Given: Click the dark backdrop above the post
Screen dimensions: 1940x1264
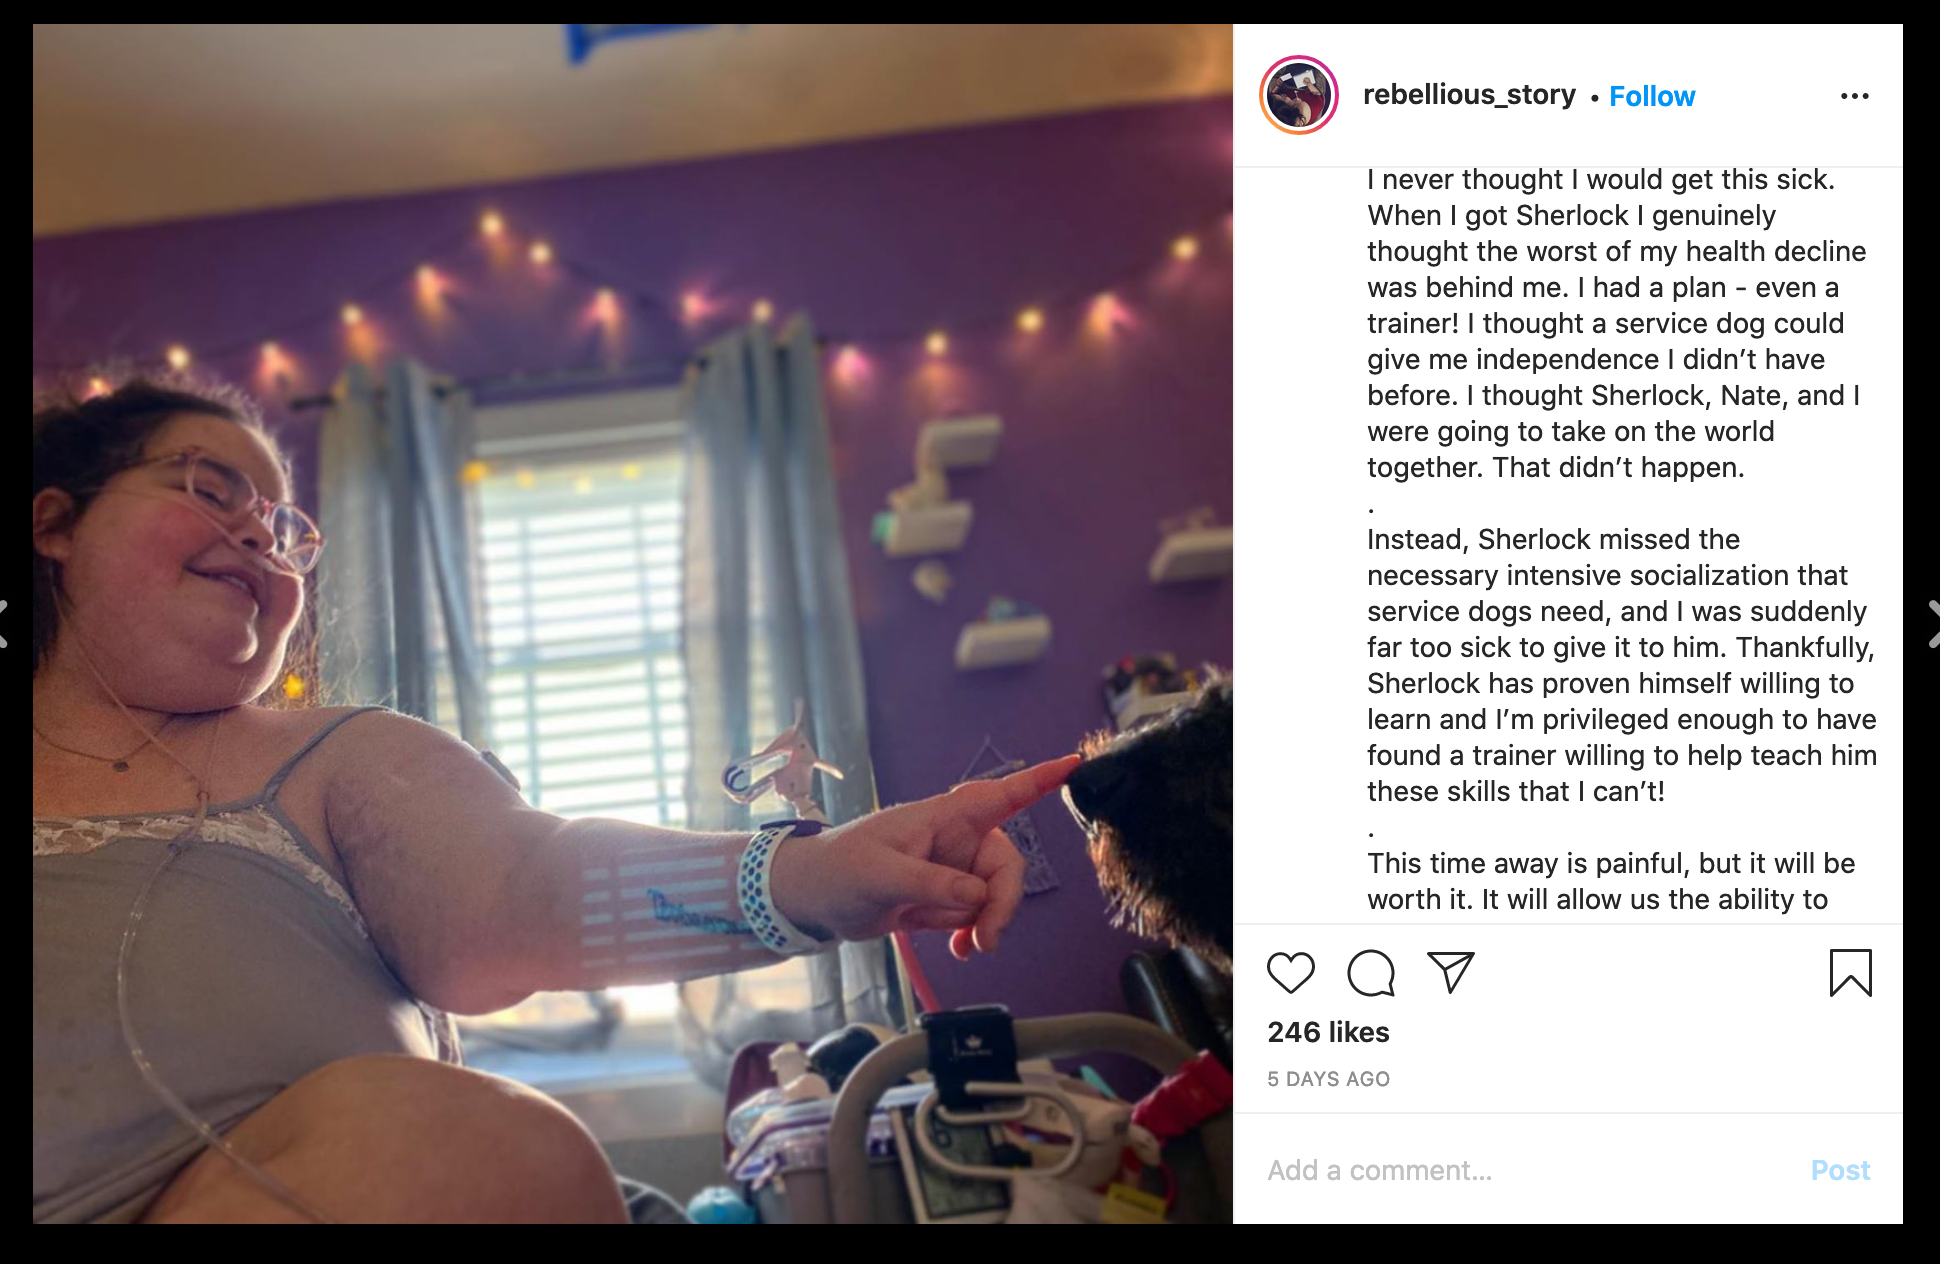Looking at the screenshot, I should (x=970, y=11).
